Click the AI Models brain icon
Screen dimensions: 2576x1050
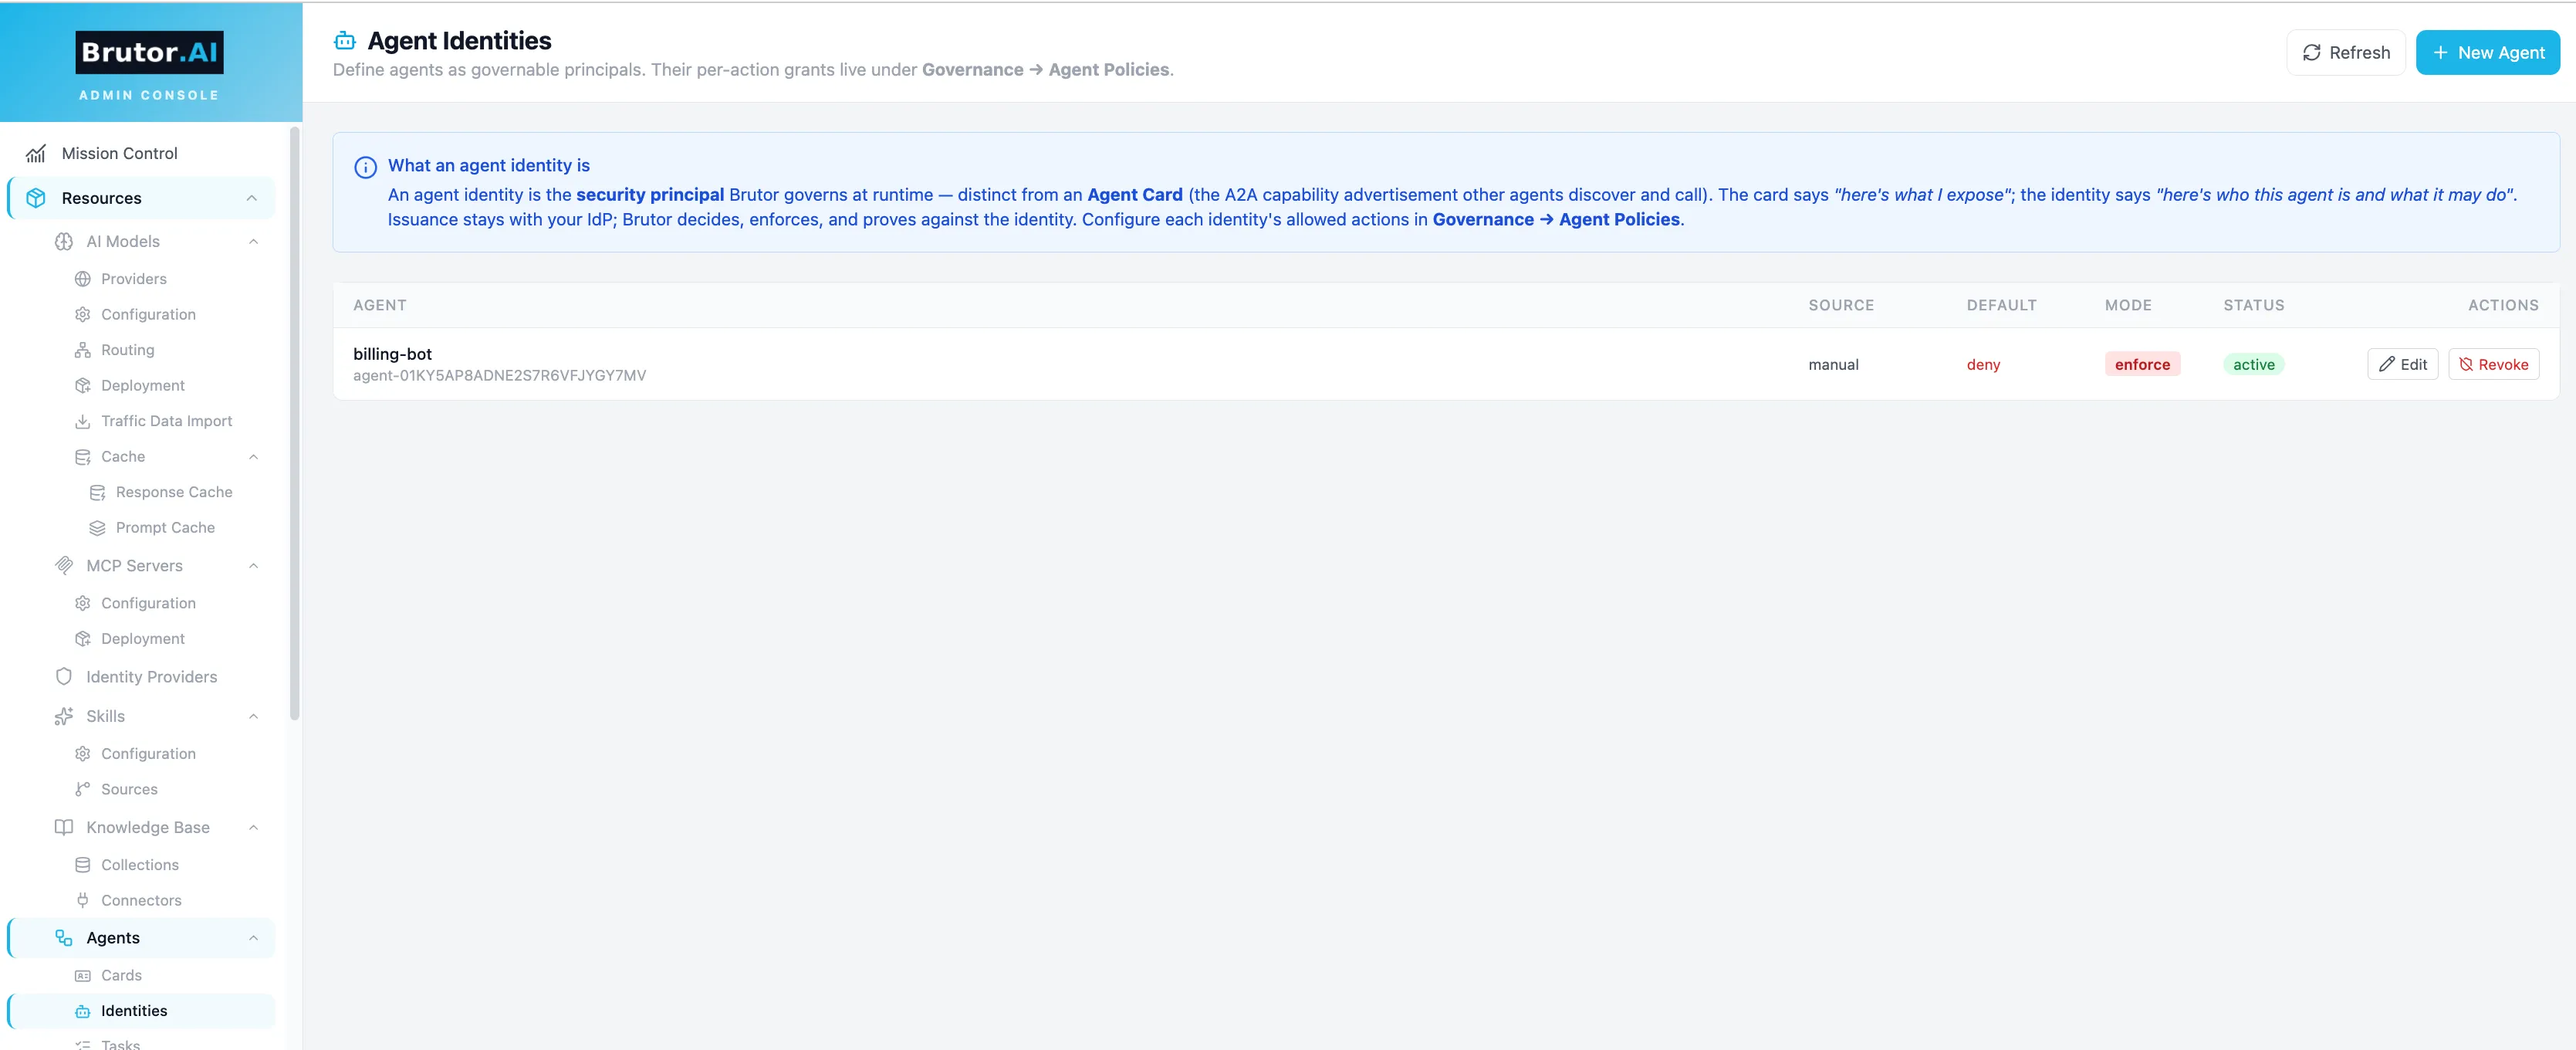coord(64,241)
